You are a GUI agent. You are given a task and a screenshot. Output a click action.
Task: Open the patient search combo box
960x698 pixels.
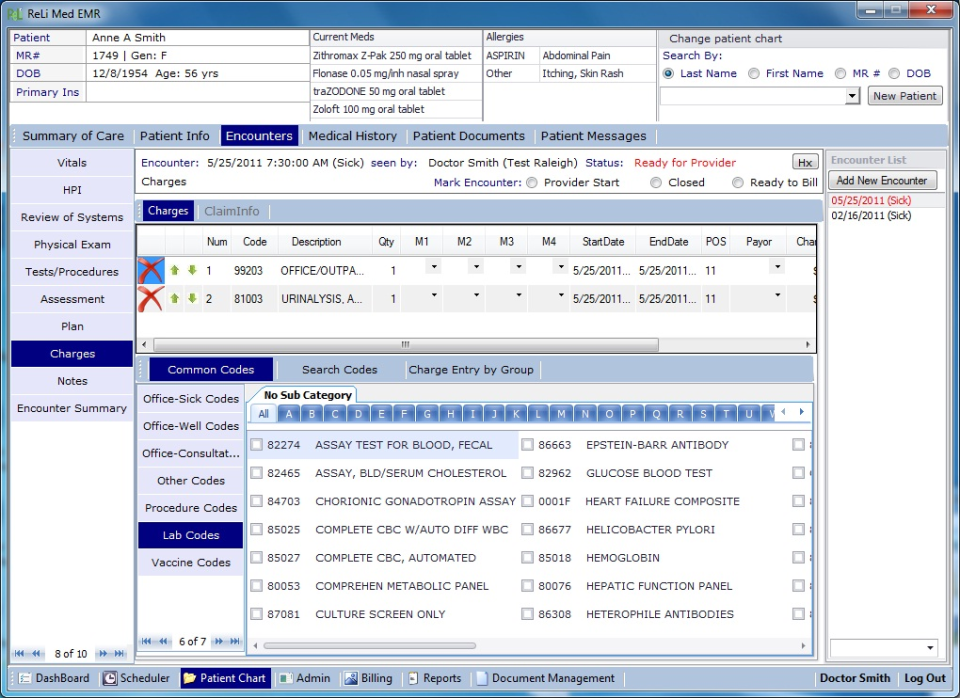click(852, 95)
